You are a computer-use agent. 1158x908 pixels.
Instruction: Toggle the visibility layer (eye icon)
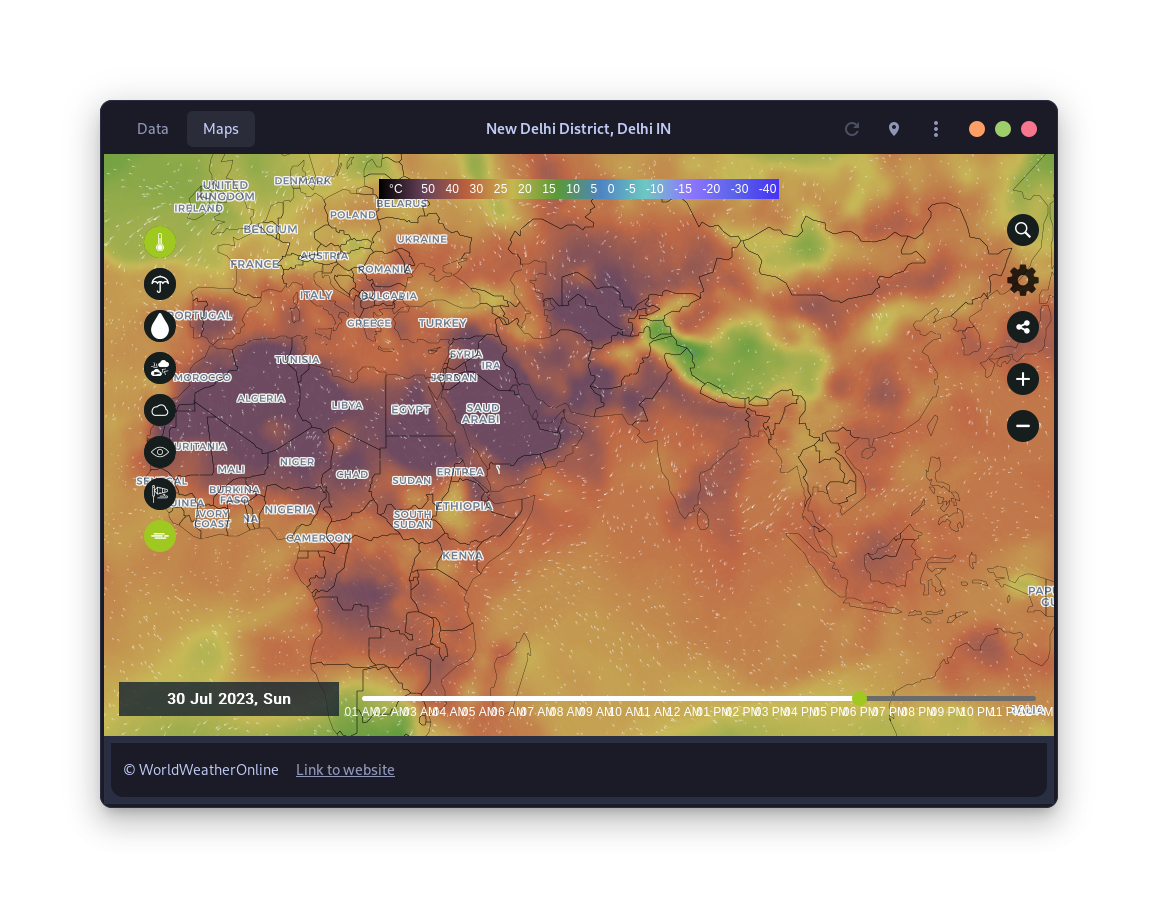pos(160,451)
